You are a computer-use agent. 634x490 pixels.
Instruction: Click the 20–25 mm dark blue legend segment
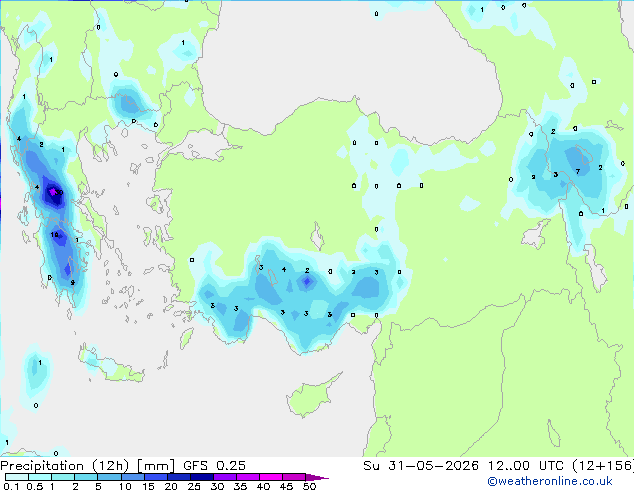pos(178,477)
